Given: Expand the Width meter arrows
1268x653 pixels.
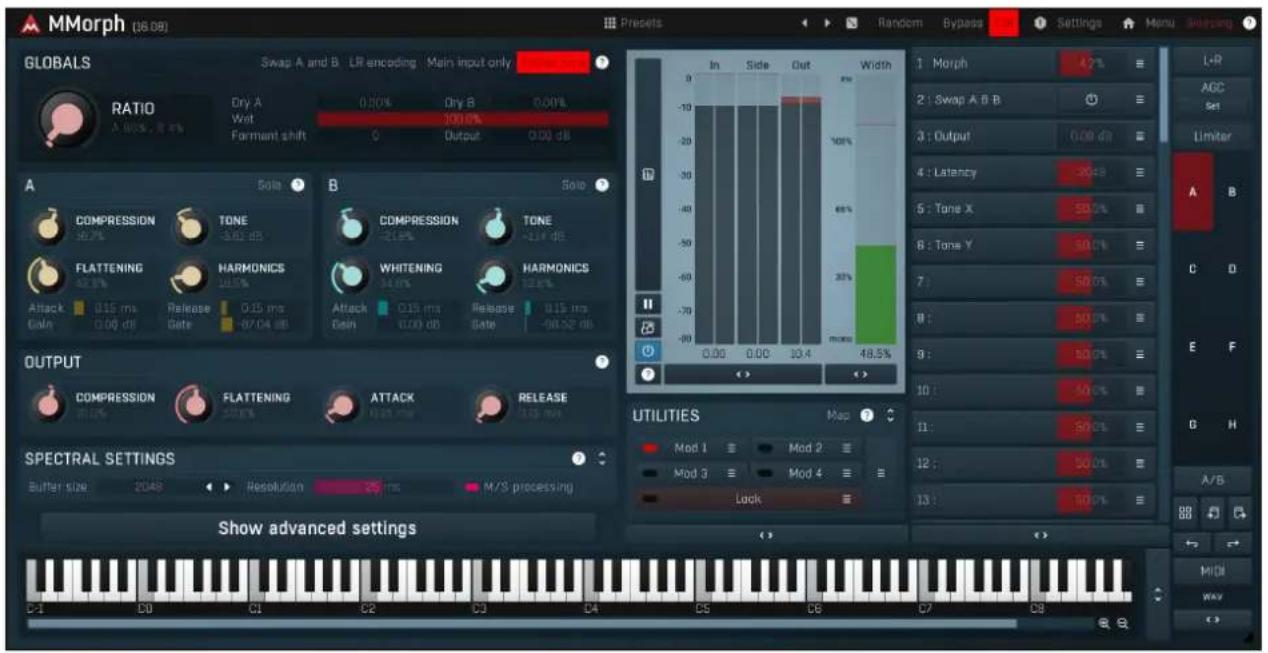Looking at the screenshot, I should point(861,374).
